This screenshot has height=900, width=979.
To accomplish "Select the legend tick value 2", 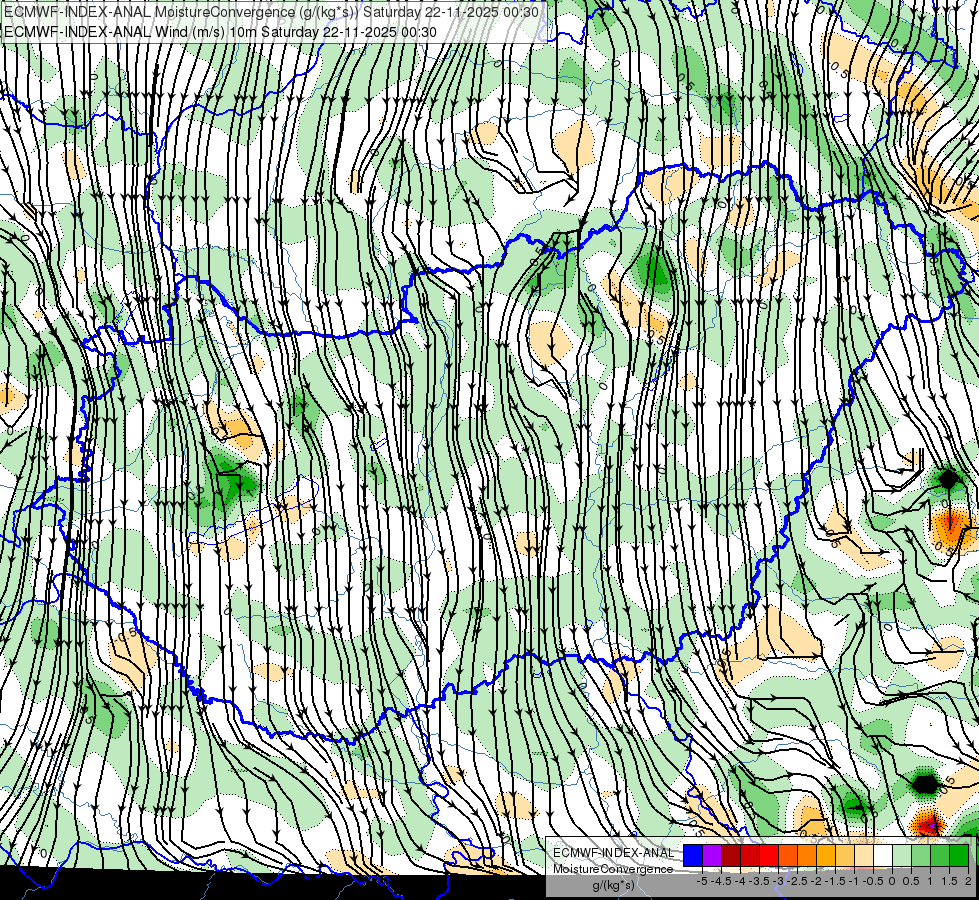I will pos(968,881).
